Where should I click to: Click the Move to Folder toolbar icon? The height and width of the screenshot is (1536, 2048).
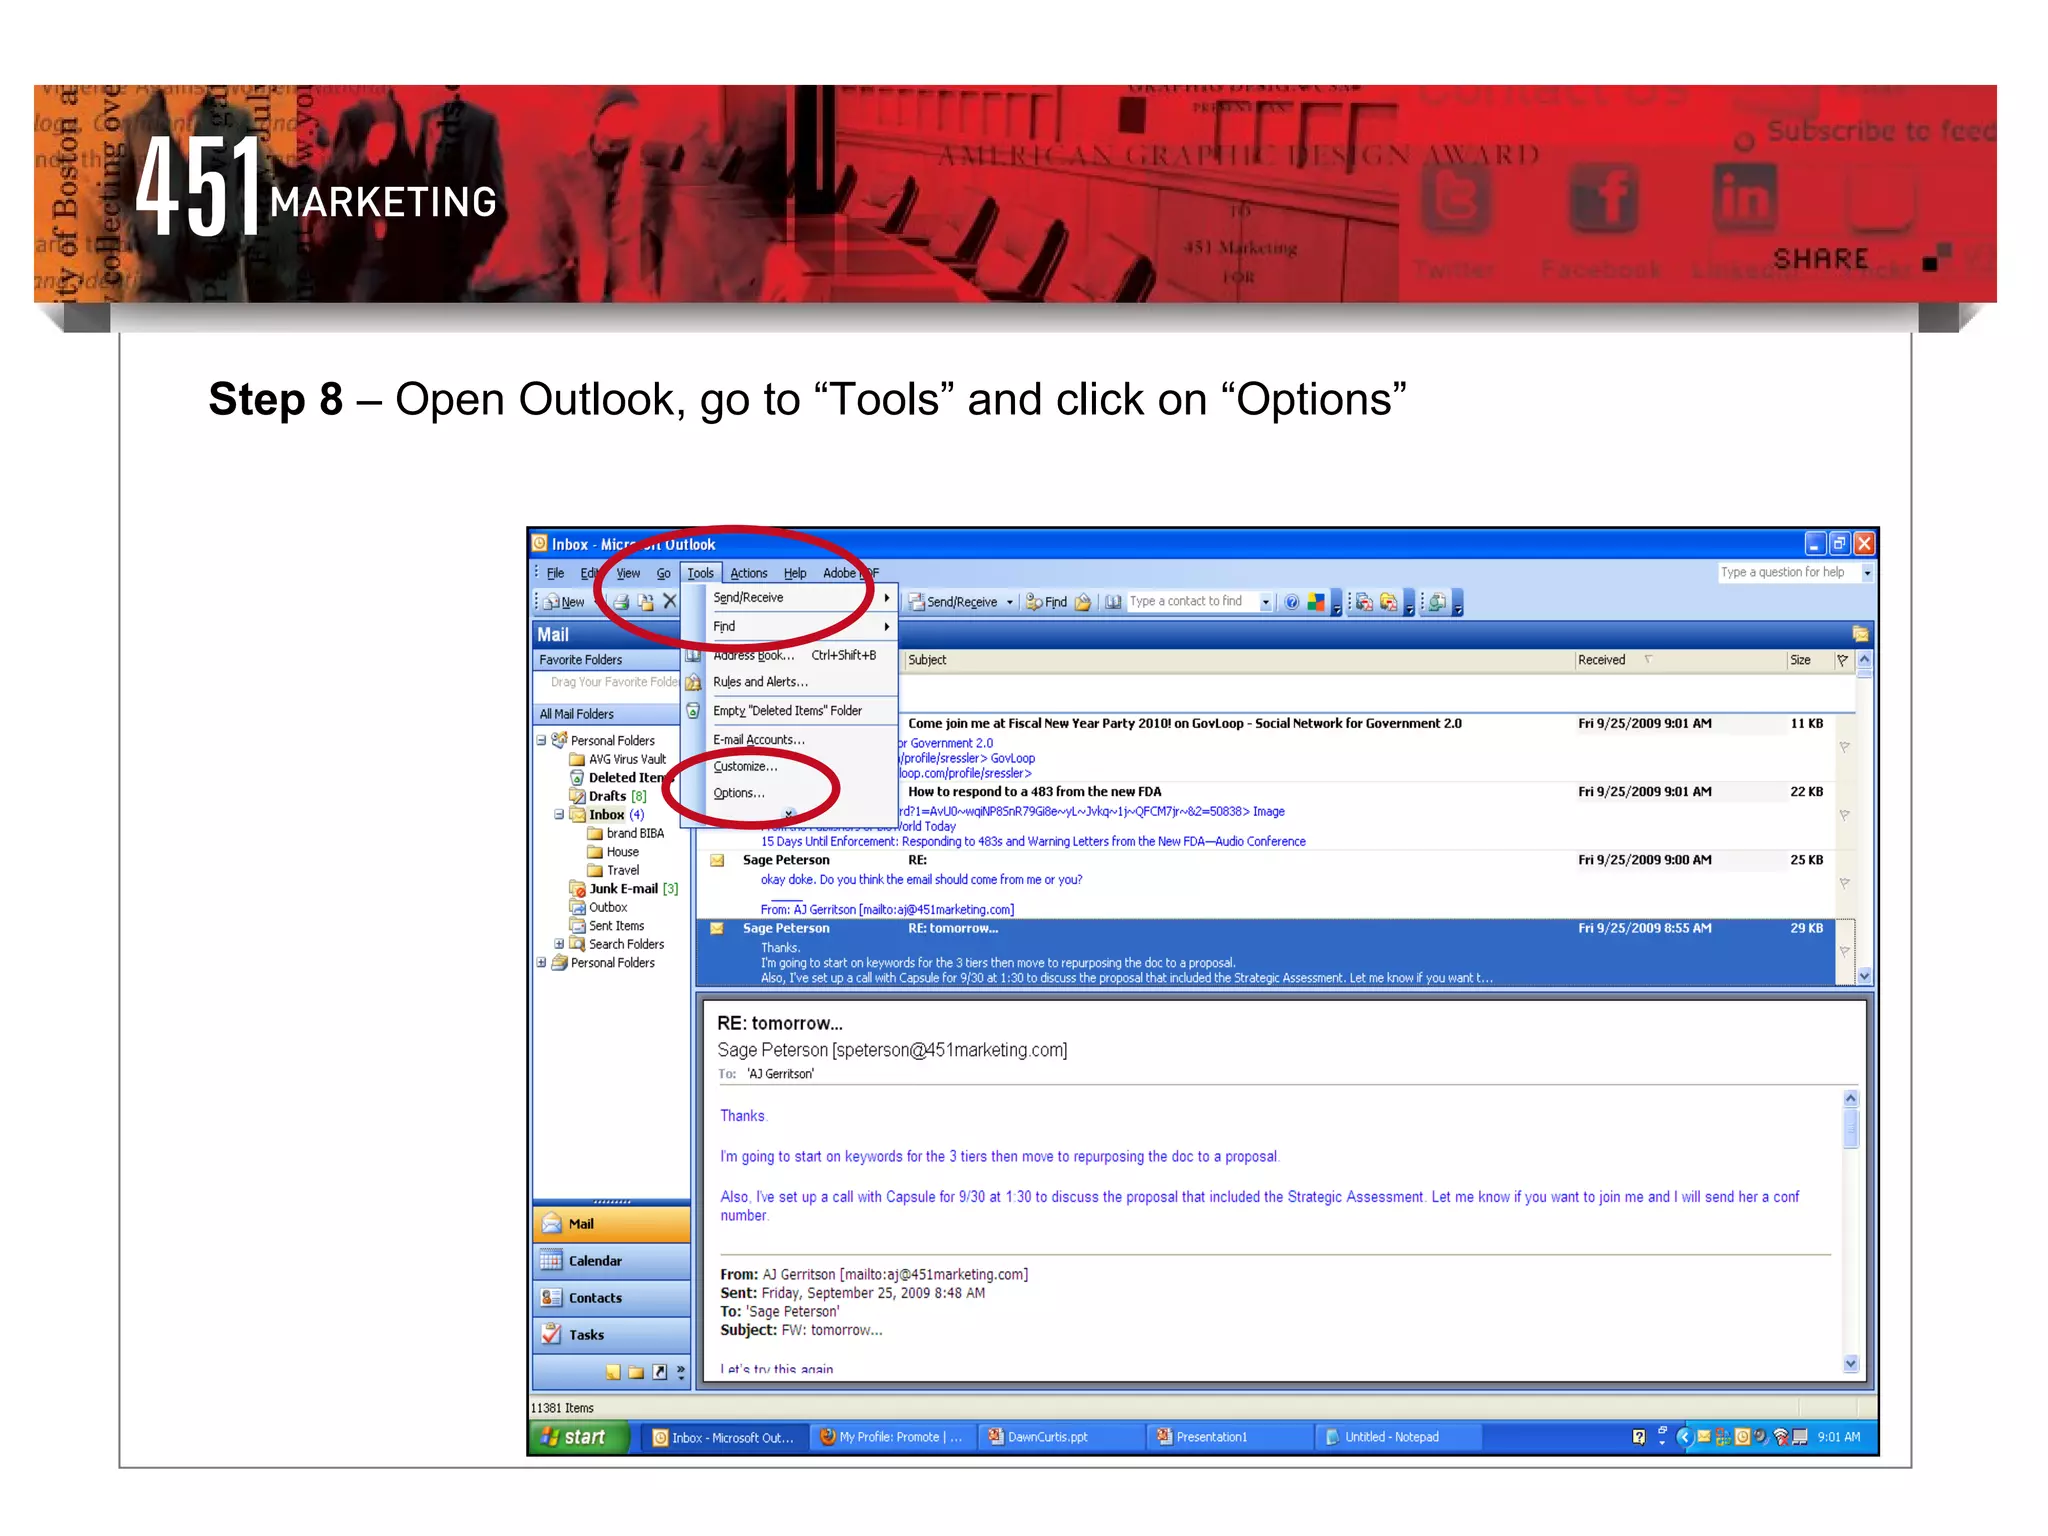coord(645,602)
